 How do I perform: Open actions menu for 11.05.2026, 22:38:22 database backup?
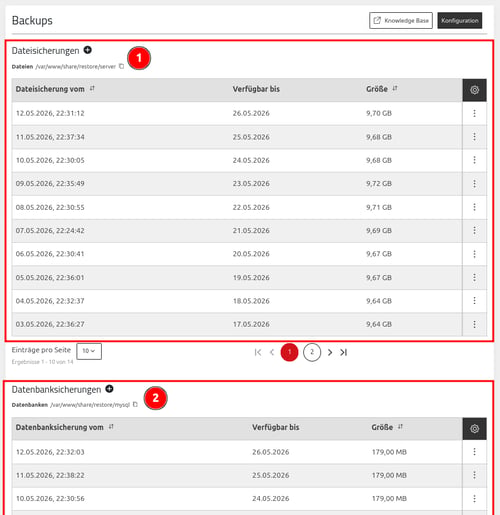coord(474,475)
